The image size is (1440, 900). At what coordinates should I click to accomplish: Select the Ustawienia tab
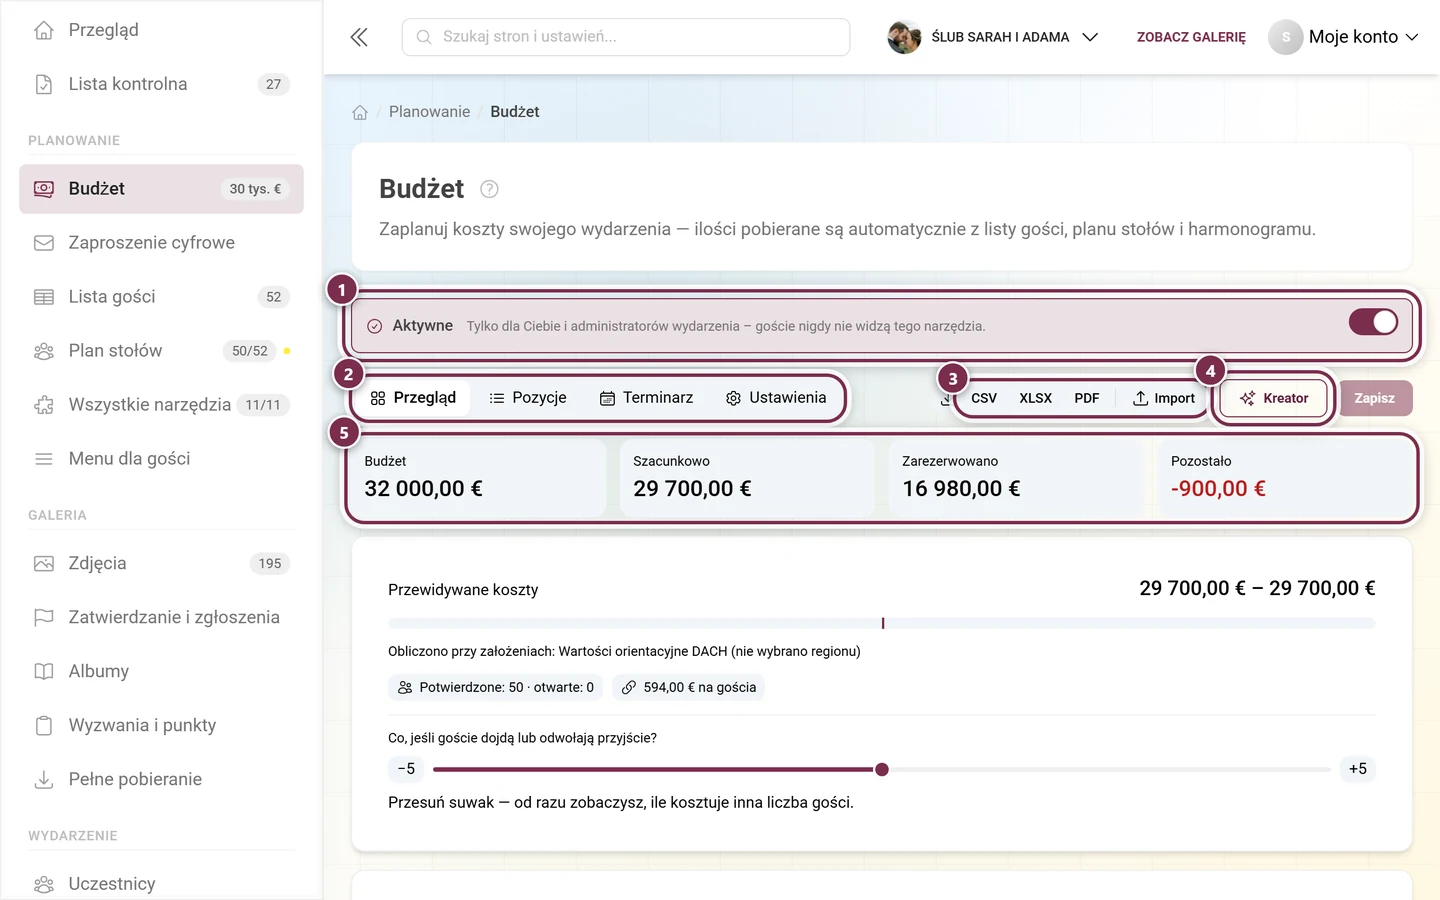(x=776, y=398)
